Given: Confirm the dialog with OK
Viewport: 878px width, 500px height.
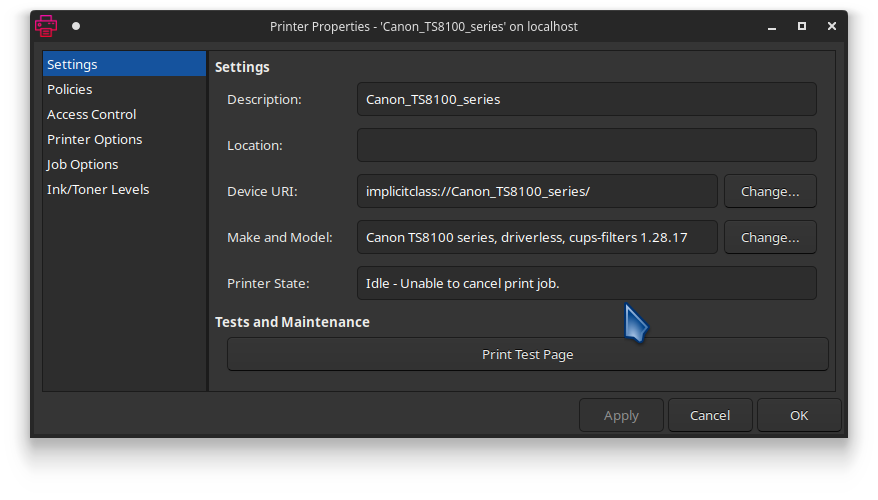Looking at the screenshot, I should [x=799, y=415].
